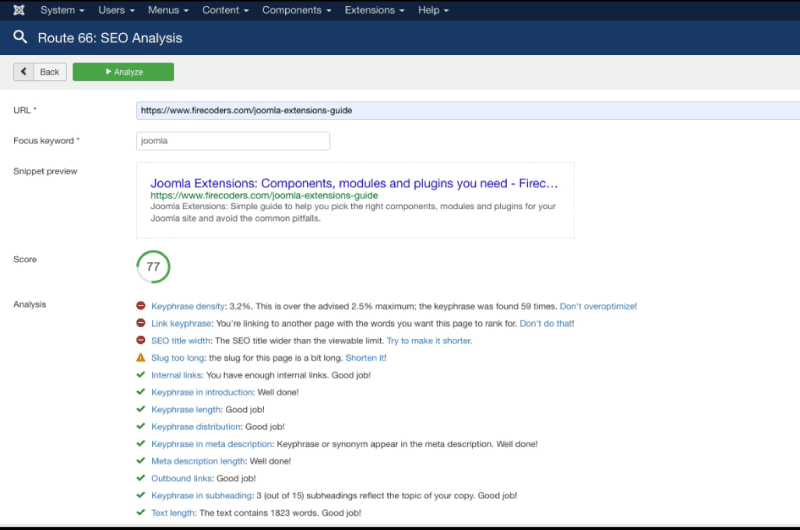Screen dimensions: 800x530
Task: Open the Outbound links link
Action: tap(182, 478)
